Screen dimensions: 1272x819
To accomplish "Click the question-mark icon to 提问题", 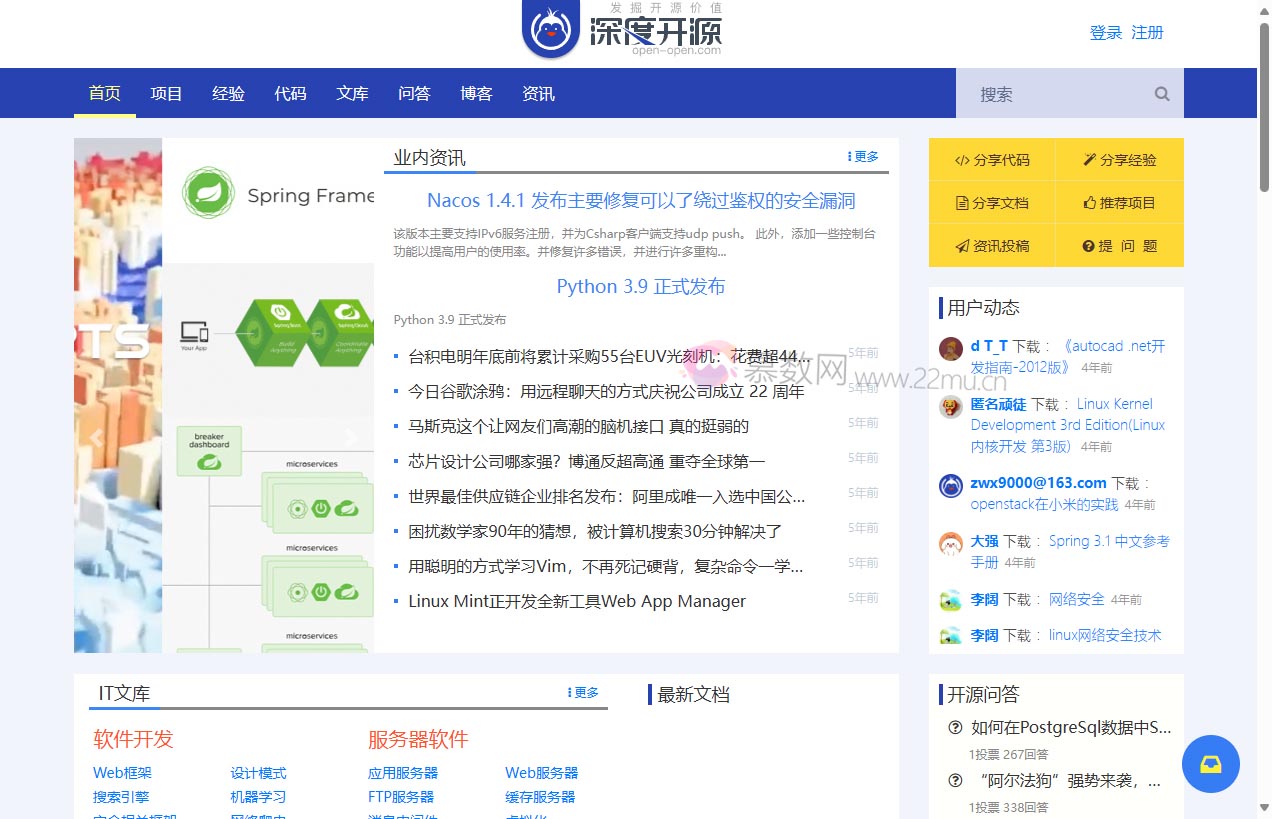I will [1088, 245].
